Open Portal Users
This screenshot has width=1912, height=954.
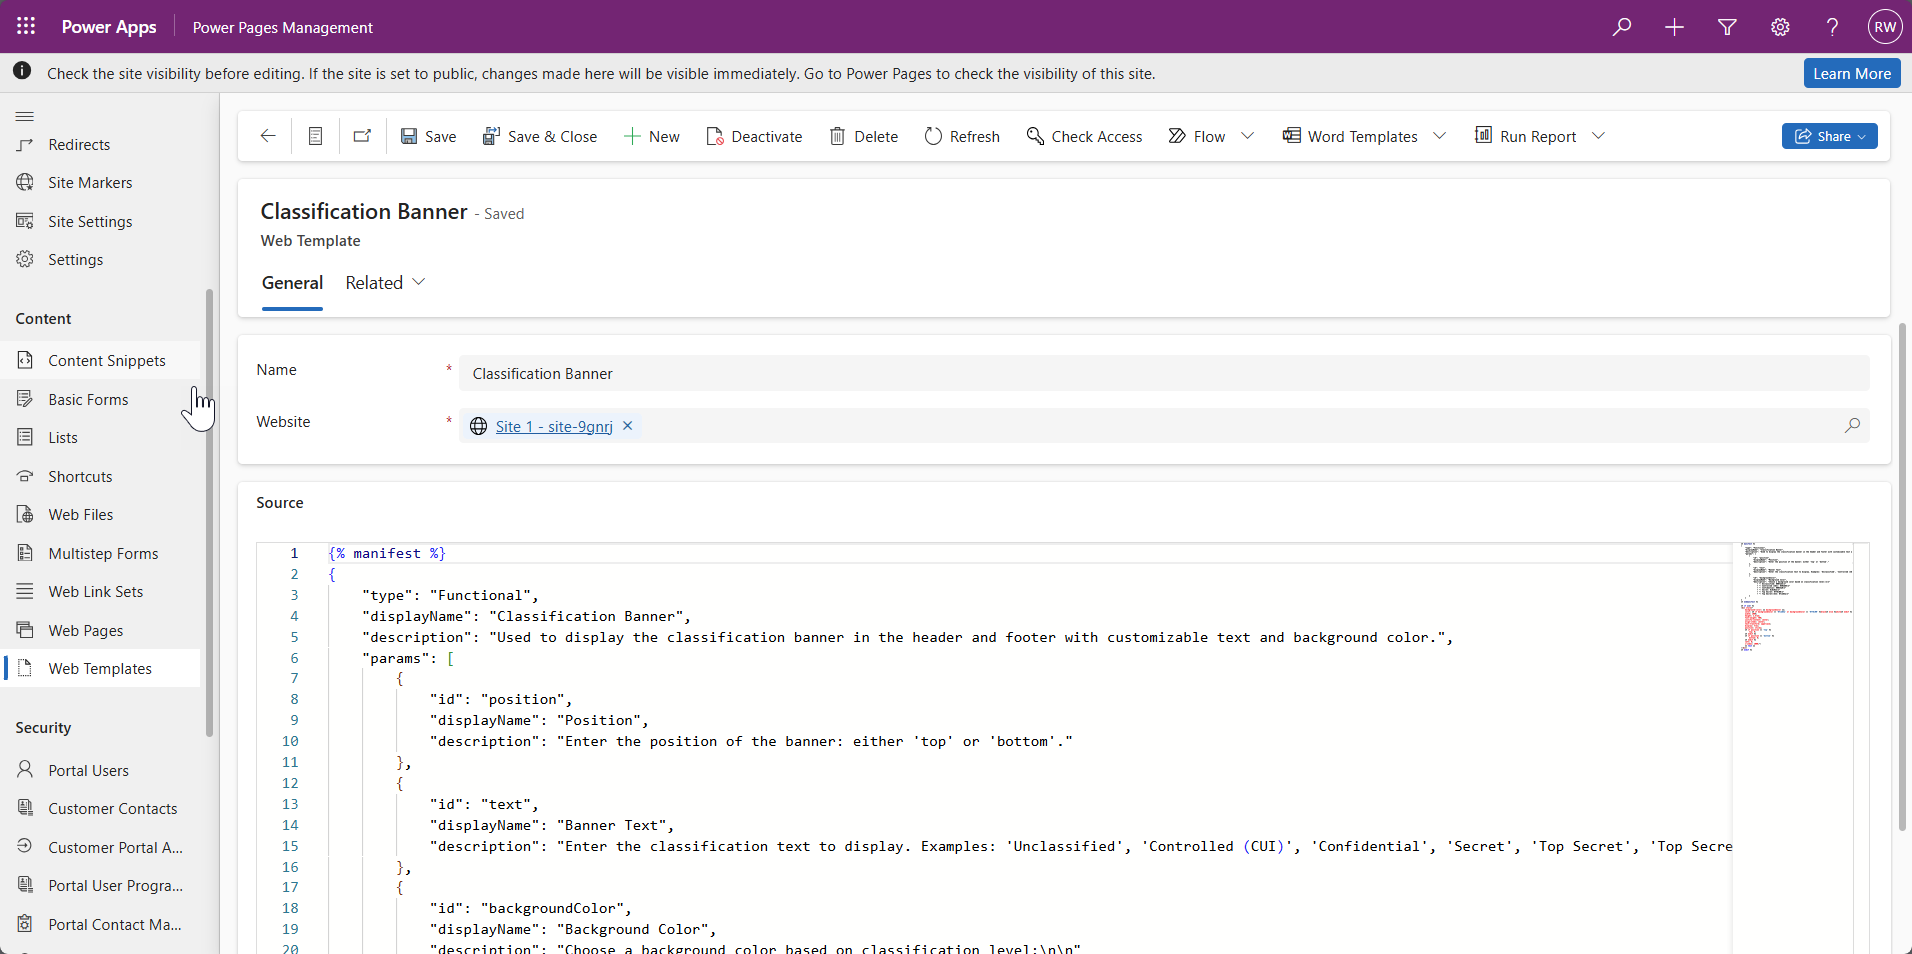tap(100, 770)
